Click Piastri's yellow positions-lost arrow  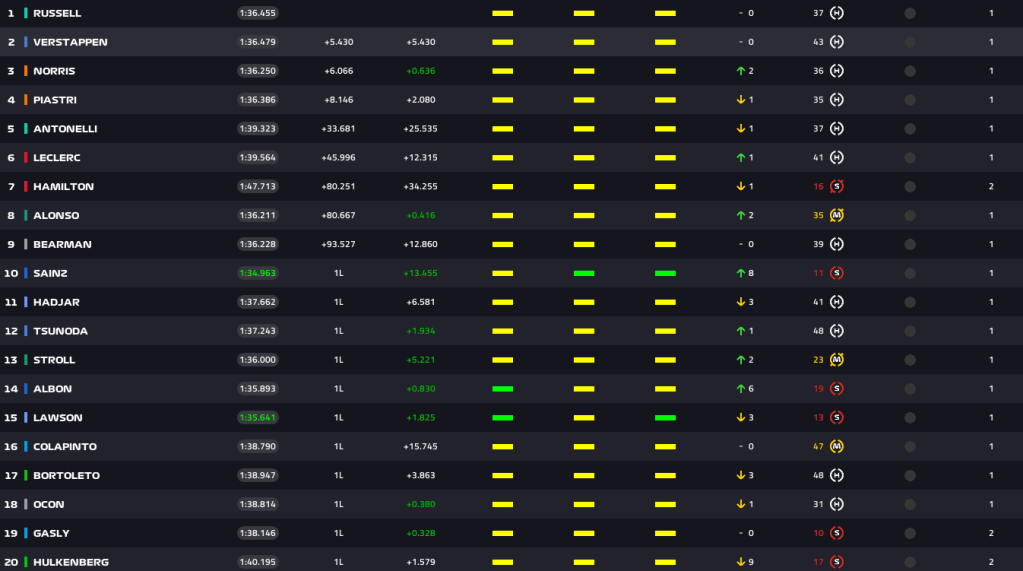pyautogui.click(x=741, y=100)
